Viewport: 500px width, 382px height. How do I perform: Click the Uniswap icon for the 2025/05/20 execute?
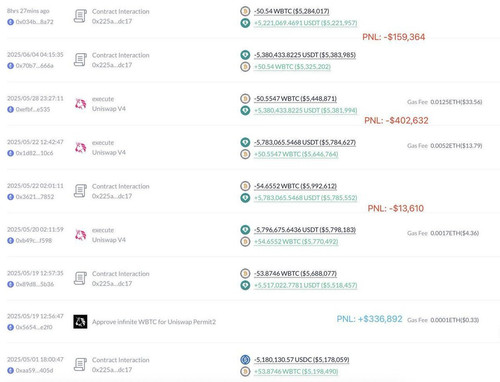(x=80, y=235)
